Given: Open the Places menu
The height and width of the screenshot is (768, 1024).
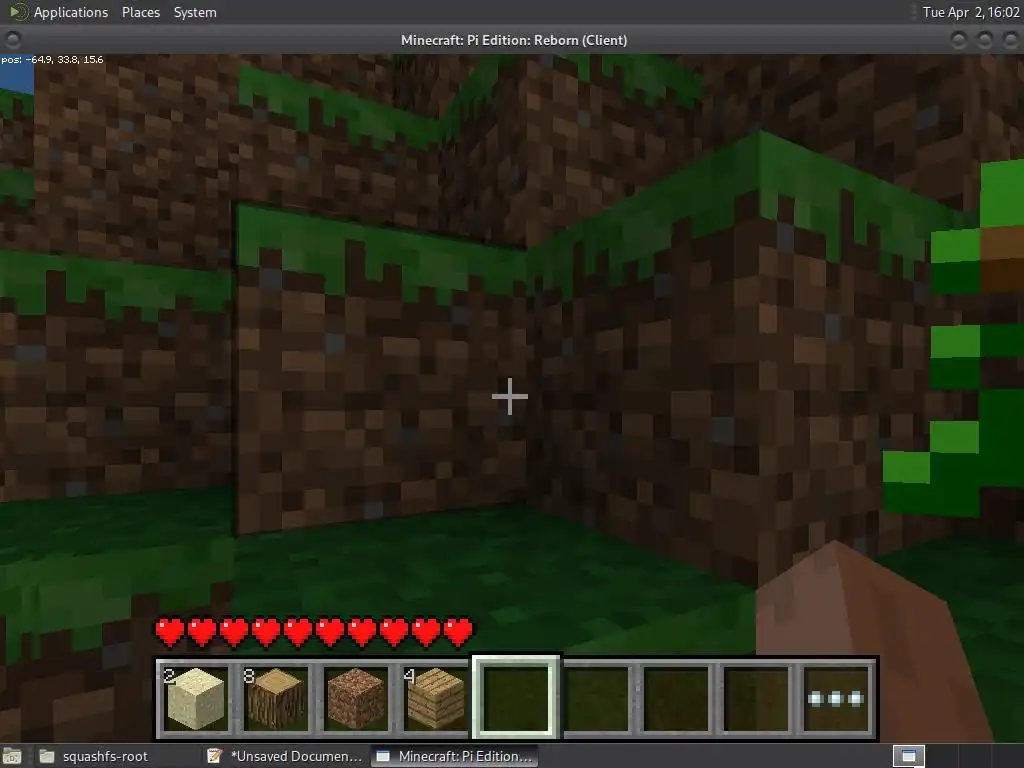Looking at the screenshot, I should [x=140, y=12].
